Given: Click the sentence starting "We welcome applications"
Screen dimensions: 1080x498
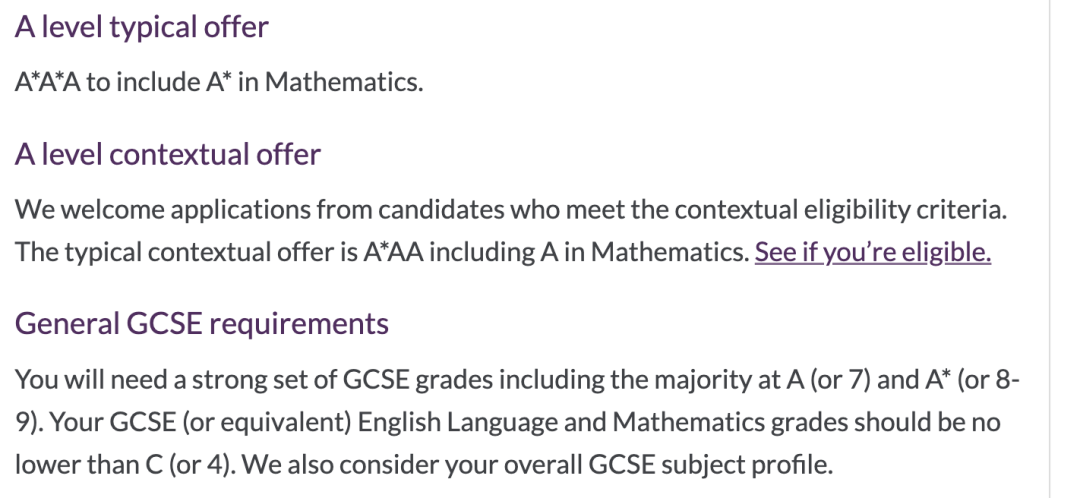Looking at the screenshot, I should tap(511, 209).
